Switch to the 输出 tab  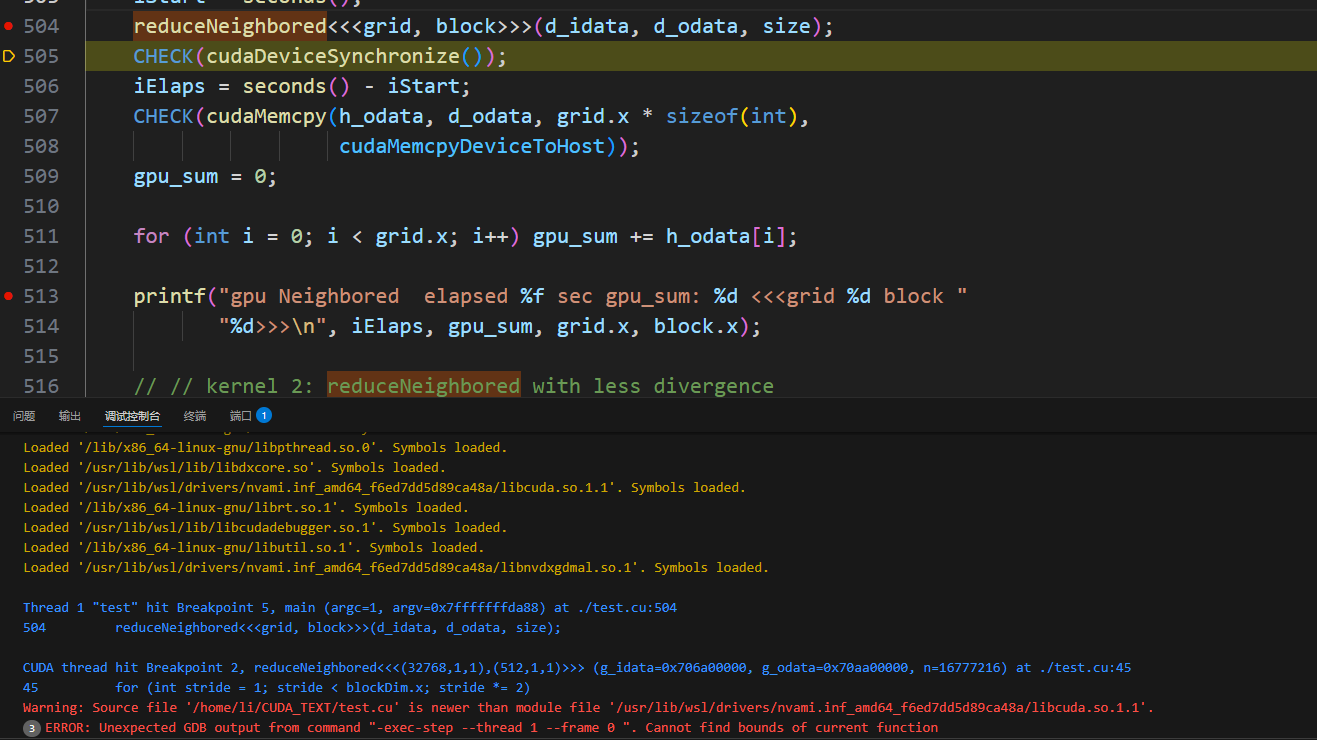[x=70, y=416]
